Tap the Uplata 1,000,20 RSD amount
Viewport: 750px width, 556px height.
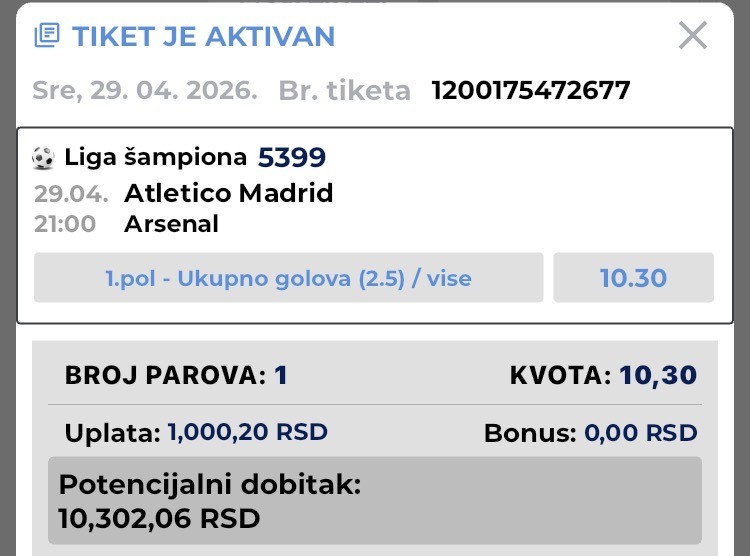point(196,433)
